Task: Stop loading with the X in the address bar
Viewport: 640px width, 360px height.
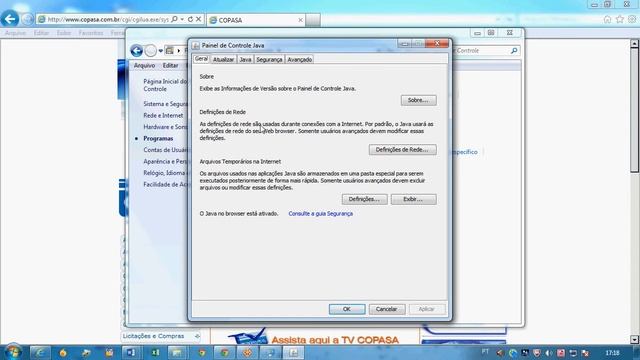Action: [198, 19]
